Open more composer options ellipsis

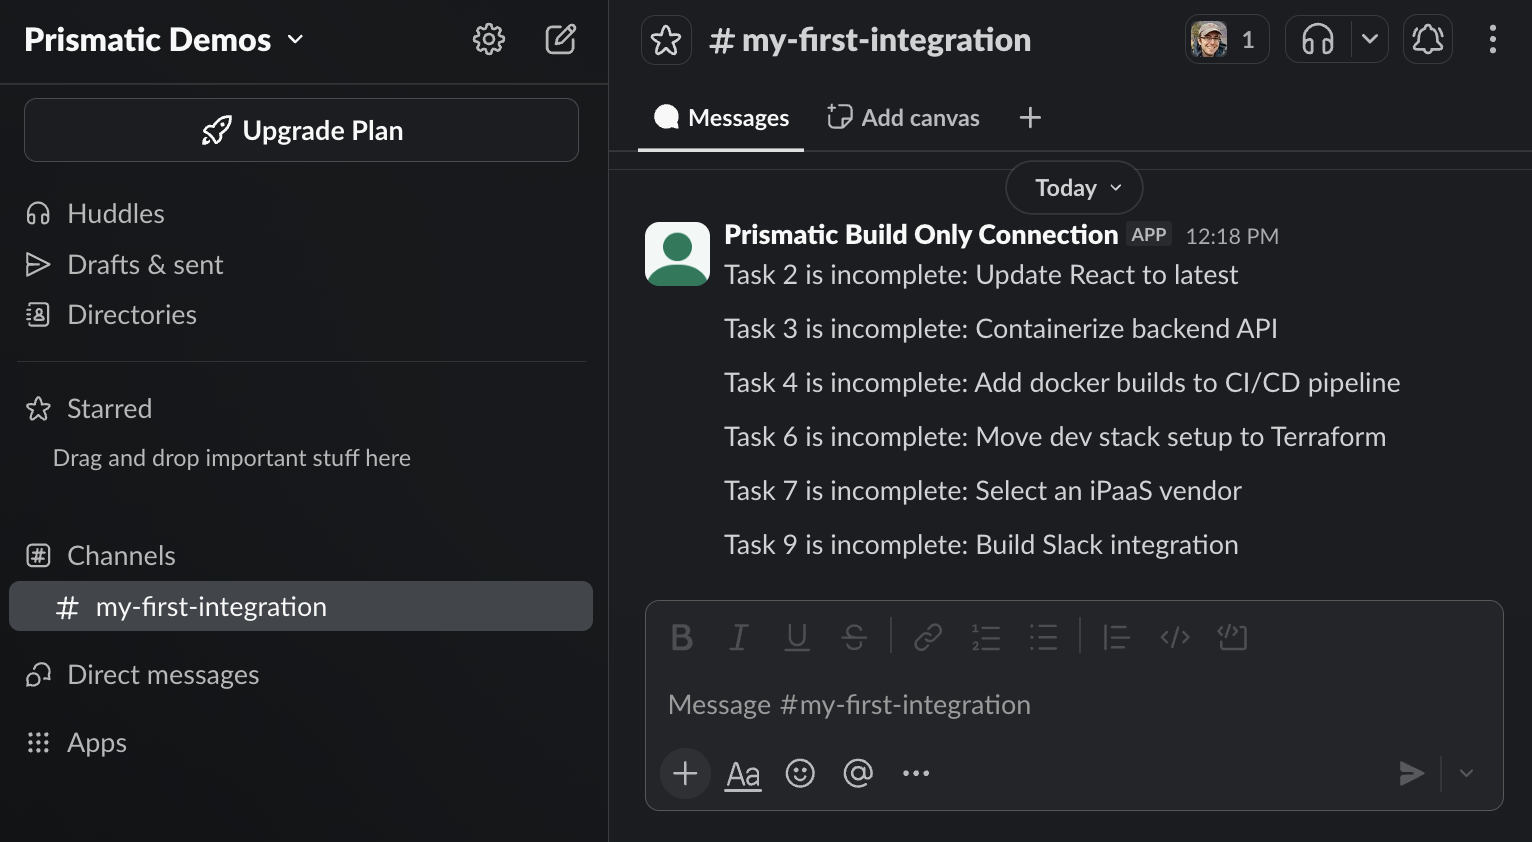point(916,773)
